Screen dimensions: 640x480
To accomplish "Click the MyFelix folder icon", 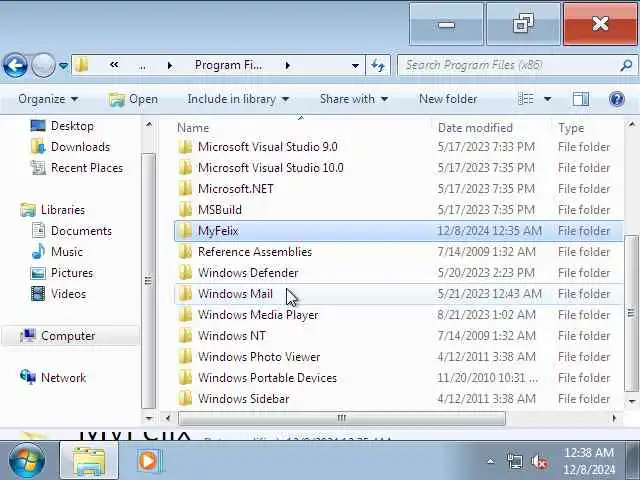I will click(185, 231).
